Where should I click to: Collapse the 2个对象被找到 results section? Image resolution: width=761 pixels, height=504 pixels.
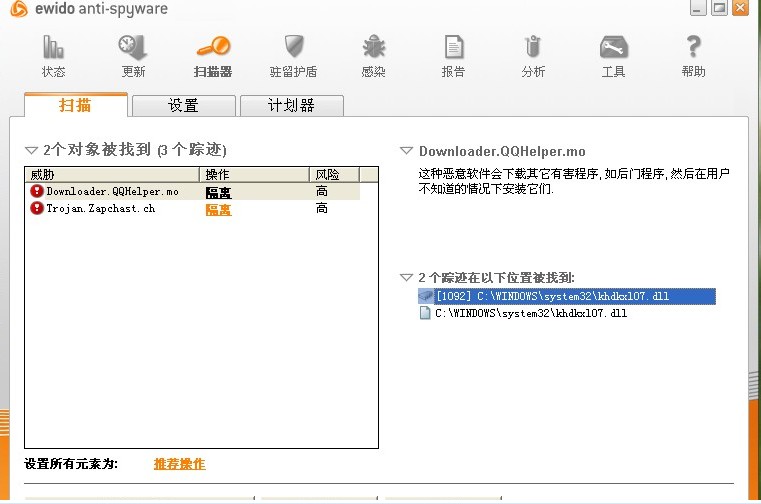[31, 150]
